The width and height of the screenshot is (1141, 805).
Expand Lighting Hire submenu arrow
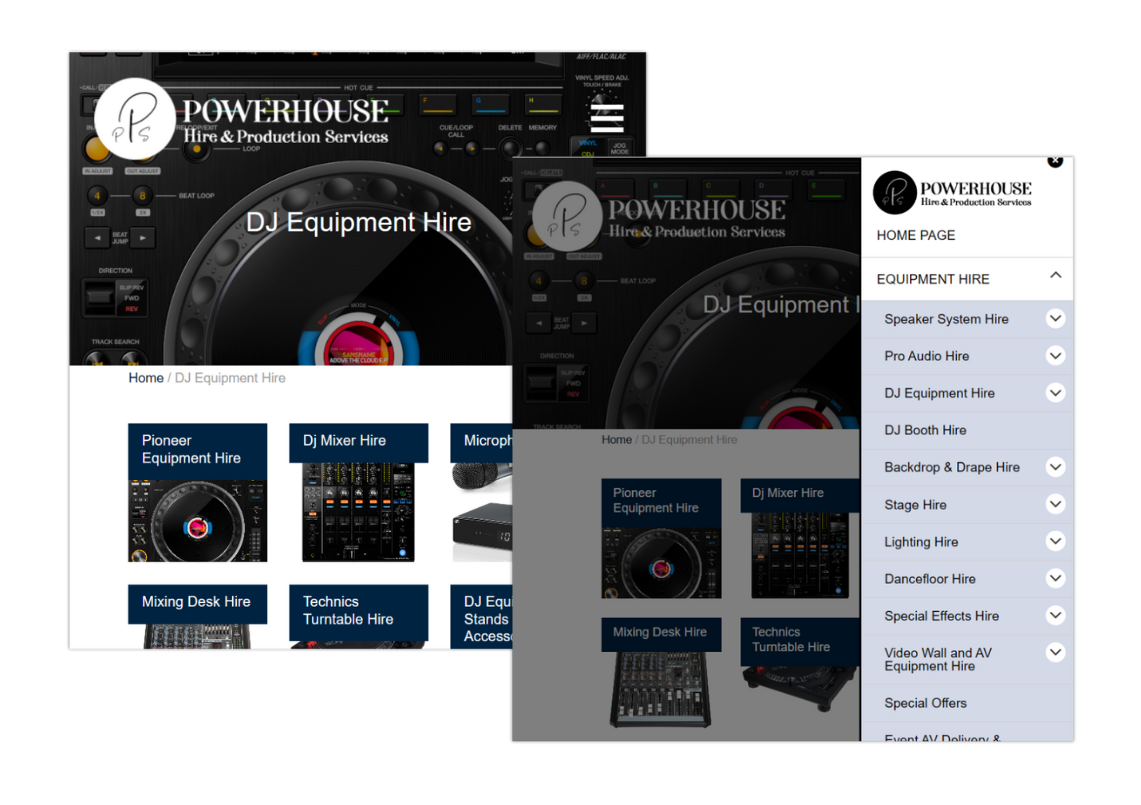1055,541
